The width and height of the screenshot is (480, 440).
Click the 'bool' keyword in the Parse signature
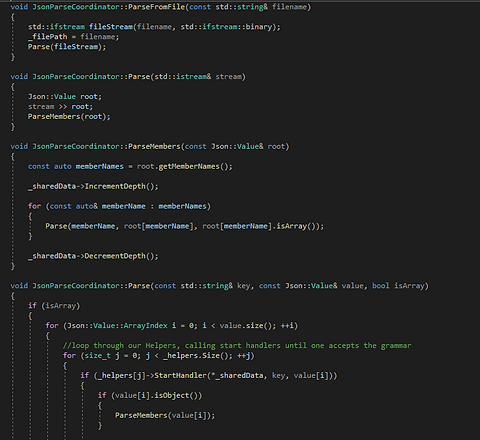(x=381, y=286)
